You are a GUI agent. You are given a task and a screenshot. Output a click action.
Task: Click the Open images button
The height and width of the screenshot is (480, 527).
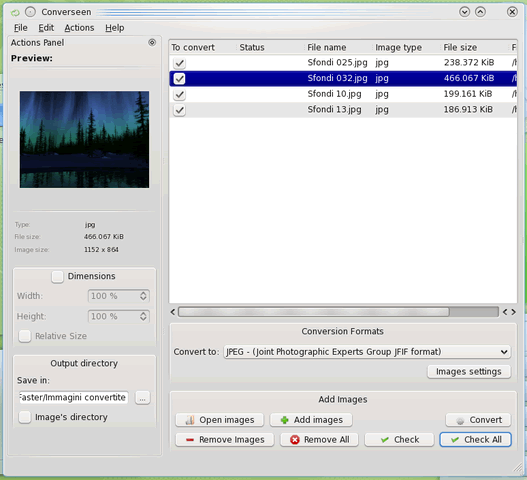[220, 420]
